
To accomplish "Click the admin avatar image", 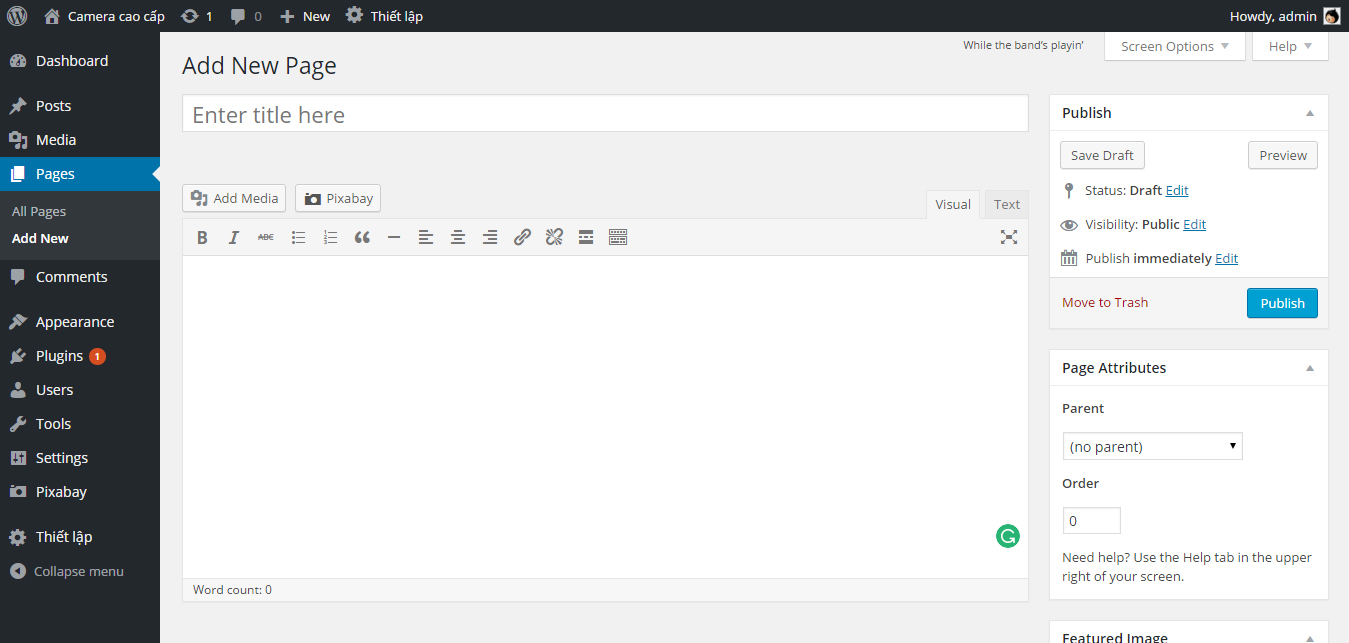I will (1331, 16).
